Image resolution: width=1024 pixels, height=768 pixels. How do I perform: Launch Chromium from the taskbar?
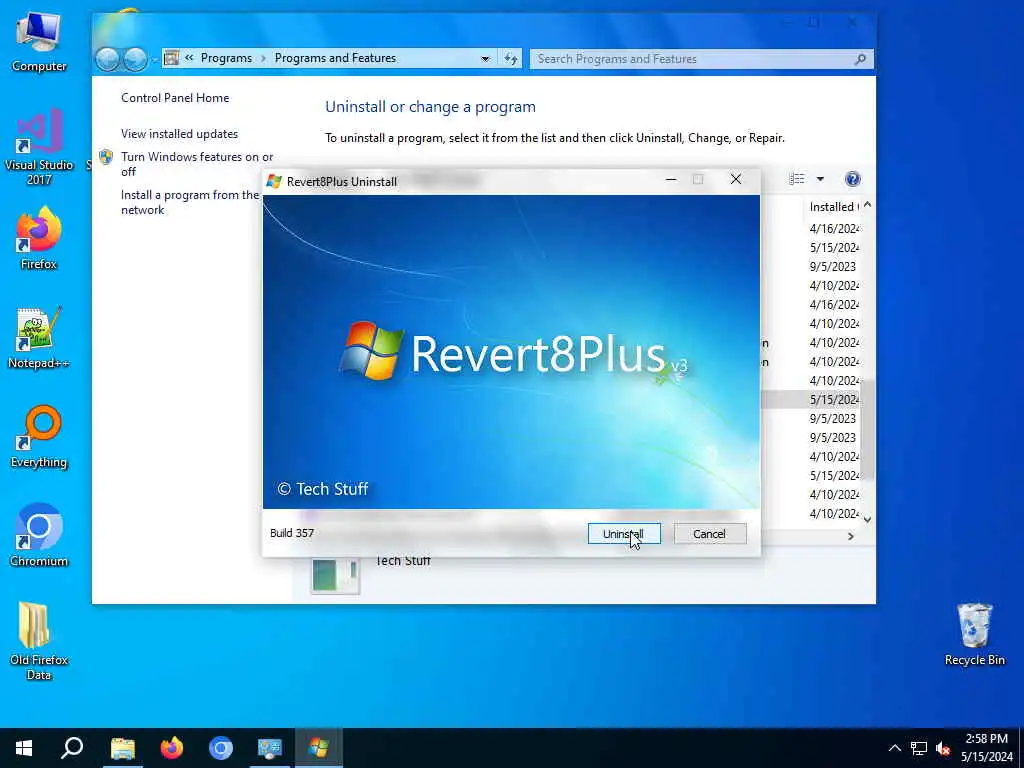[221, 748]
